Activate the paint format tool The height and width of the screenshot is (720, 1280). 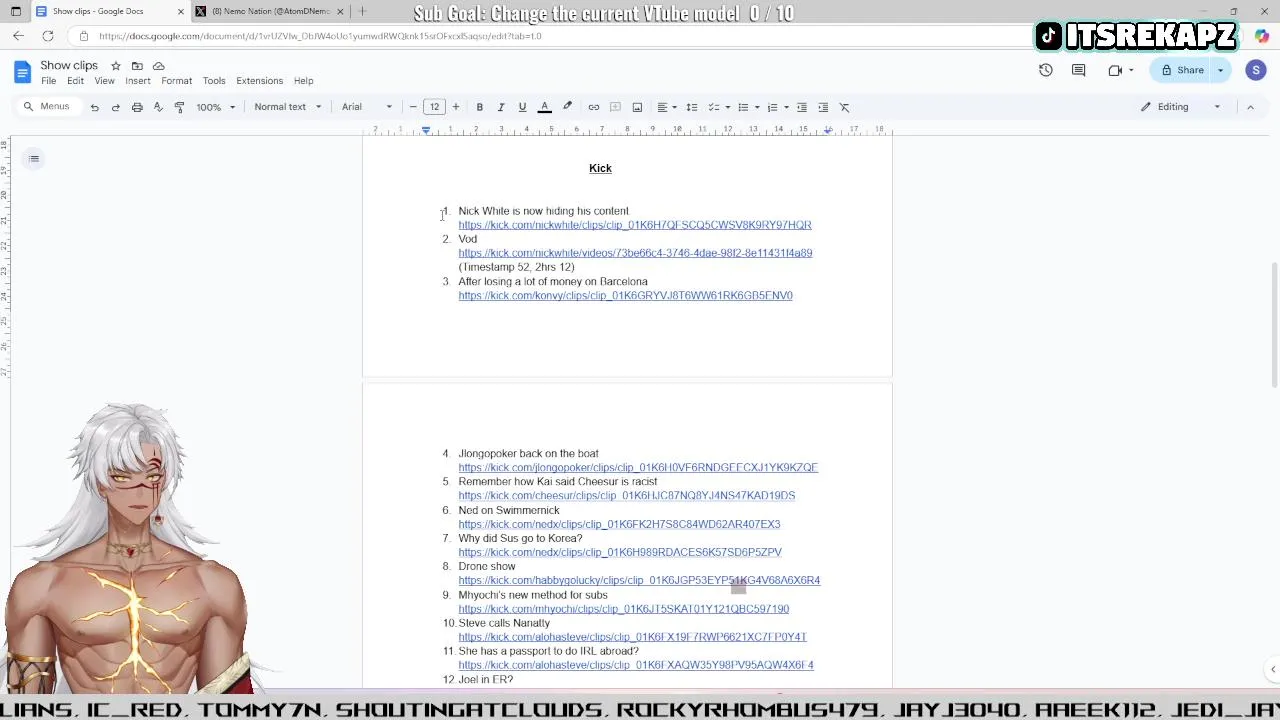pyautogui.click(x=179, y=107)
